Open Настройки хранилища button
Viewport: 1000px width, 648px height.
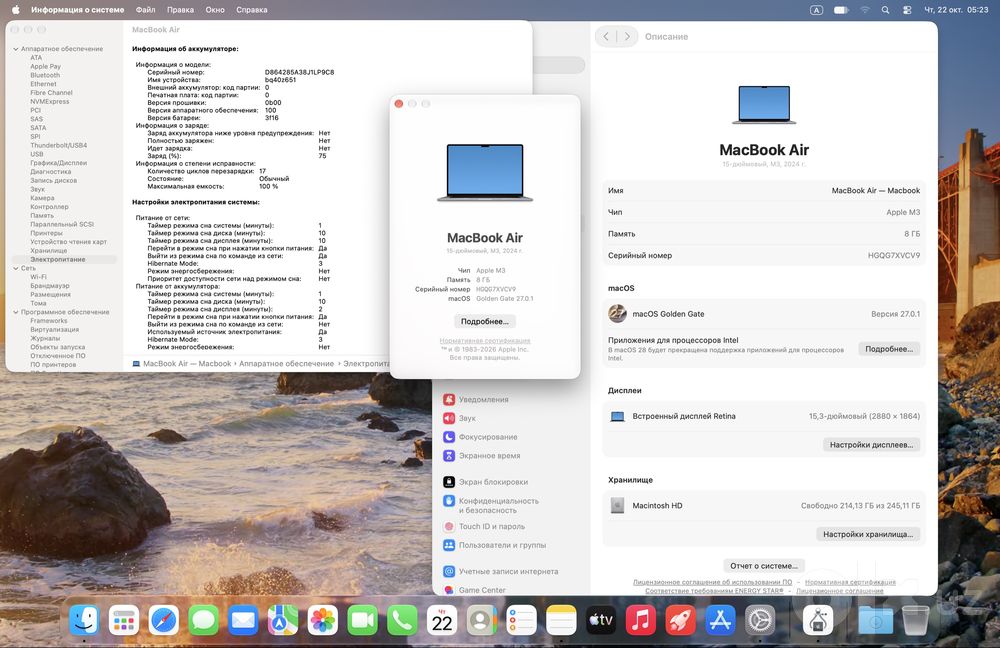click(x=868, y=534)
